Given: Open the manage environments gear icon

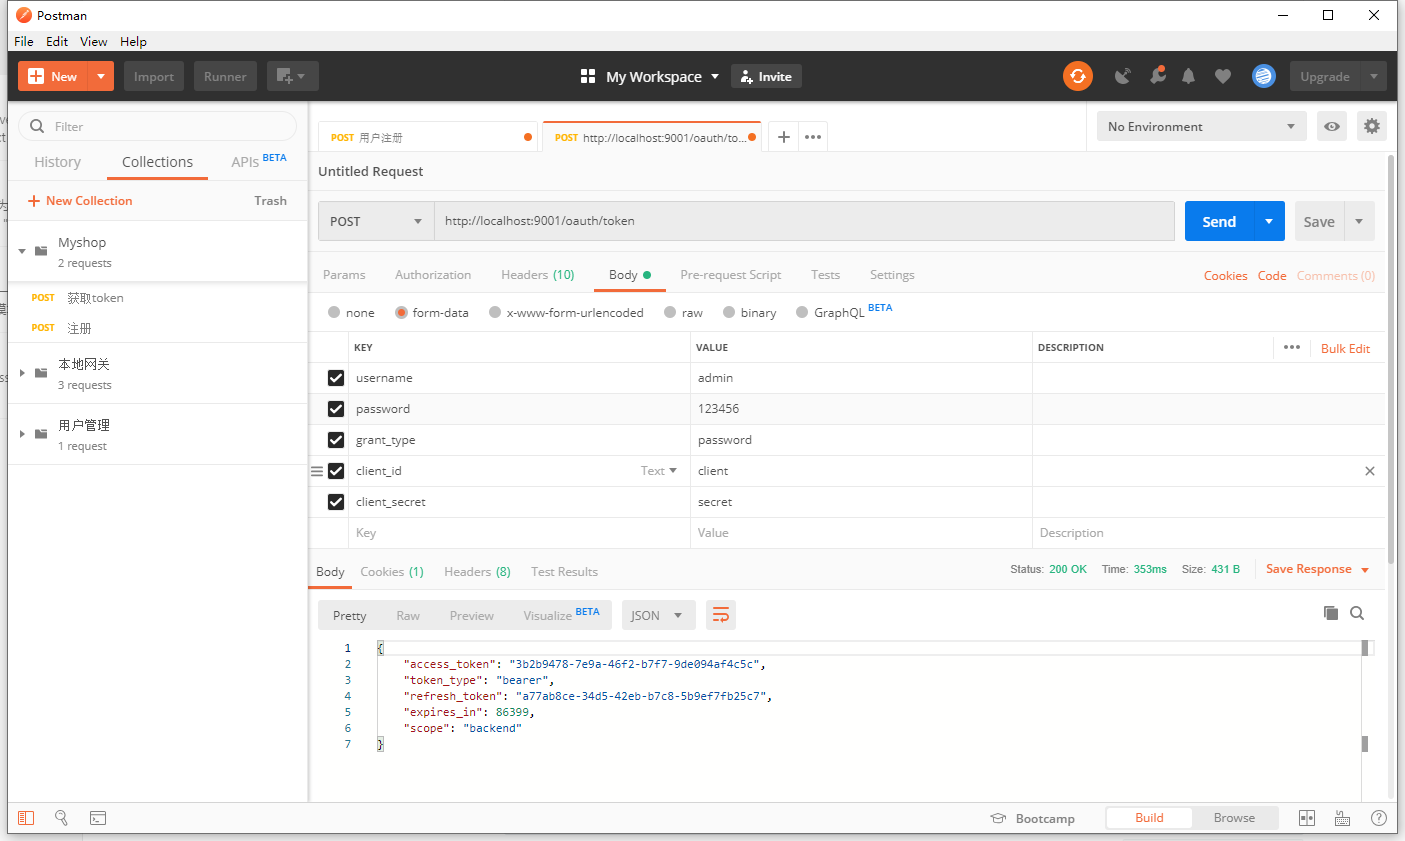Looking at the screenshot, I should click(x=1372, y=127).
